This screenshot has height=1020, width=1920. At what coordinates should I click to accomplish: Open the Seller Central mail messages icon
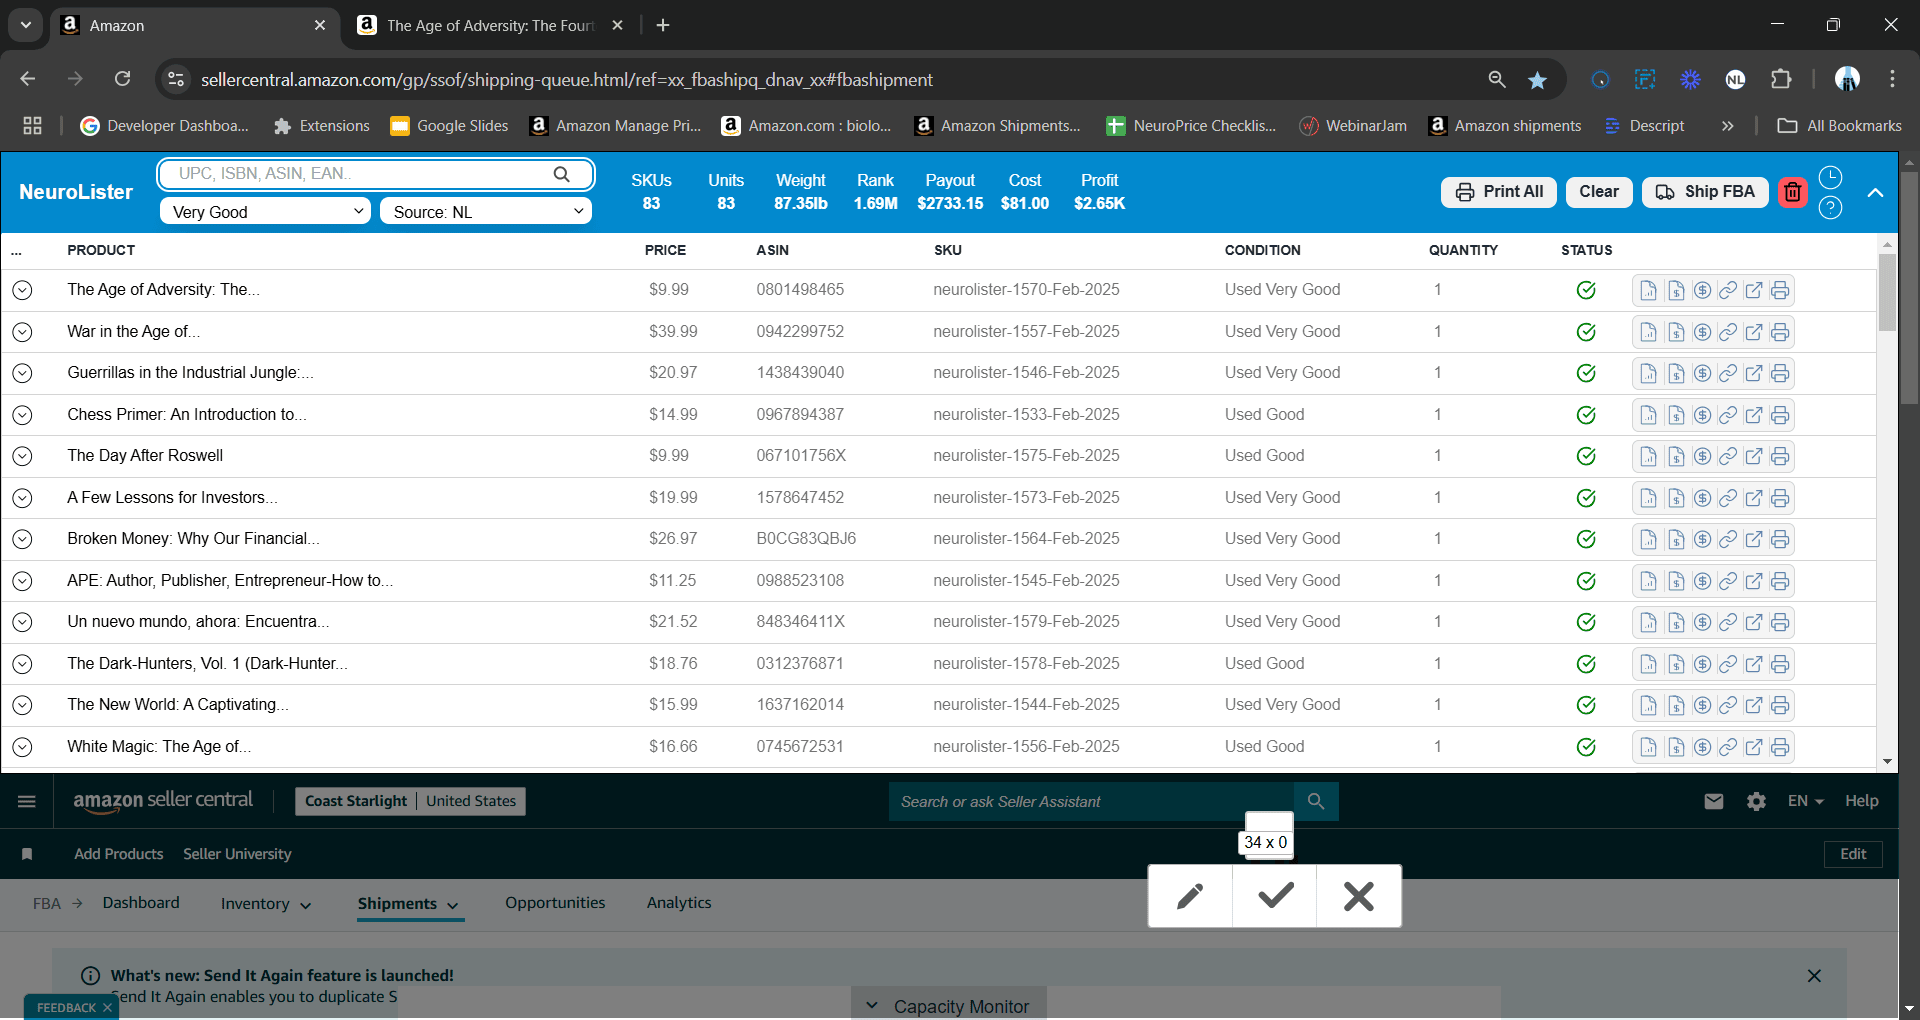(1714, 801)
